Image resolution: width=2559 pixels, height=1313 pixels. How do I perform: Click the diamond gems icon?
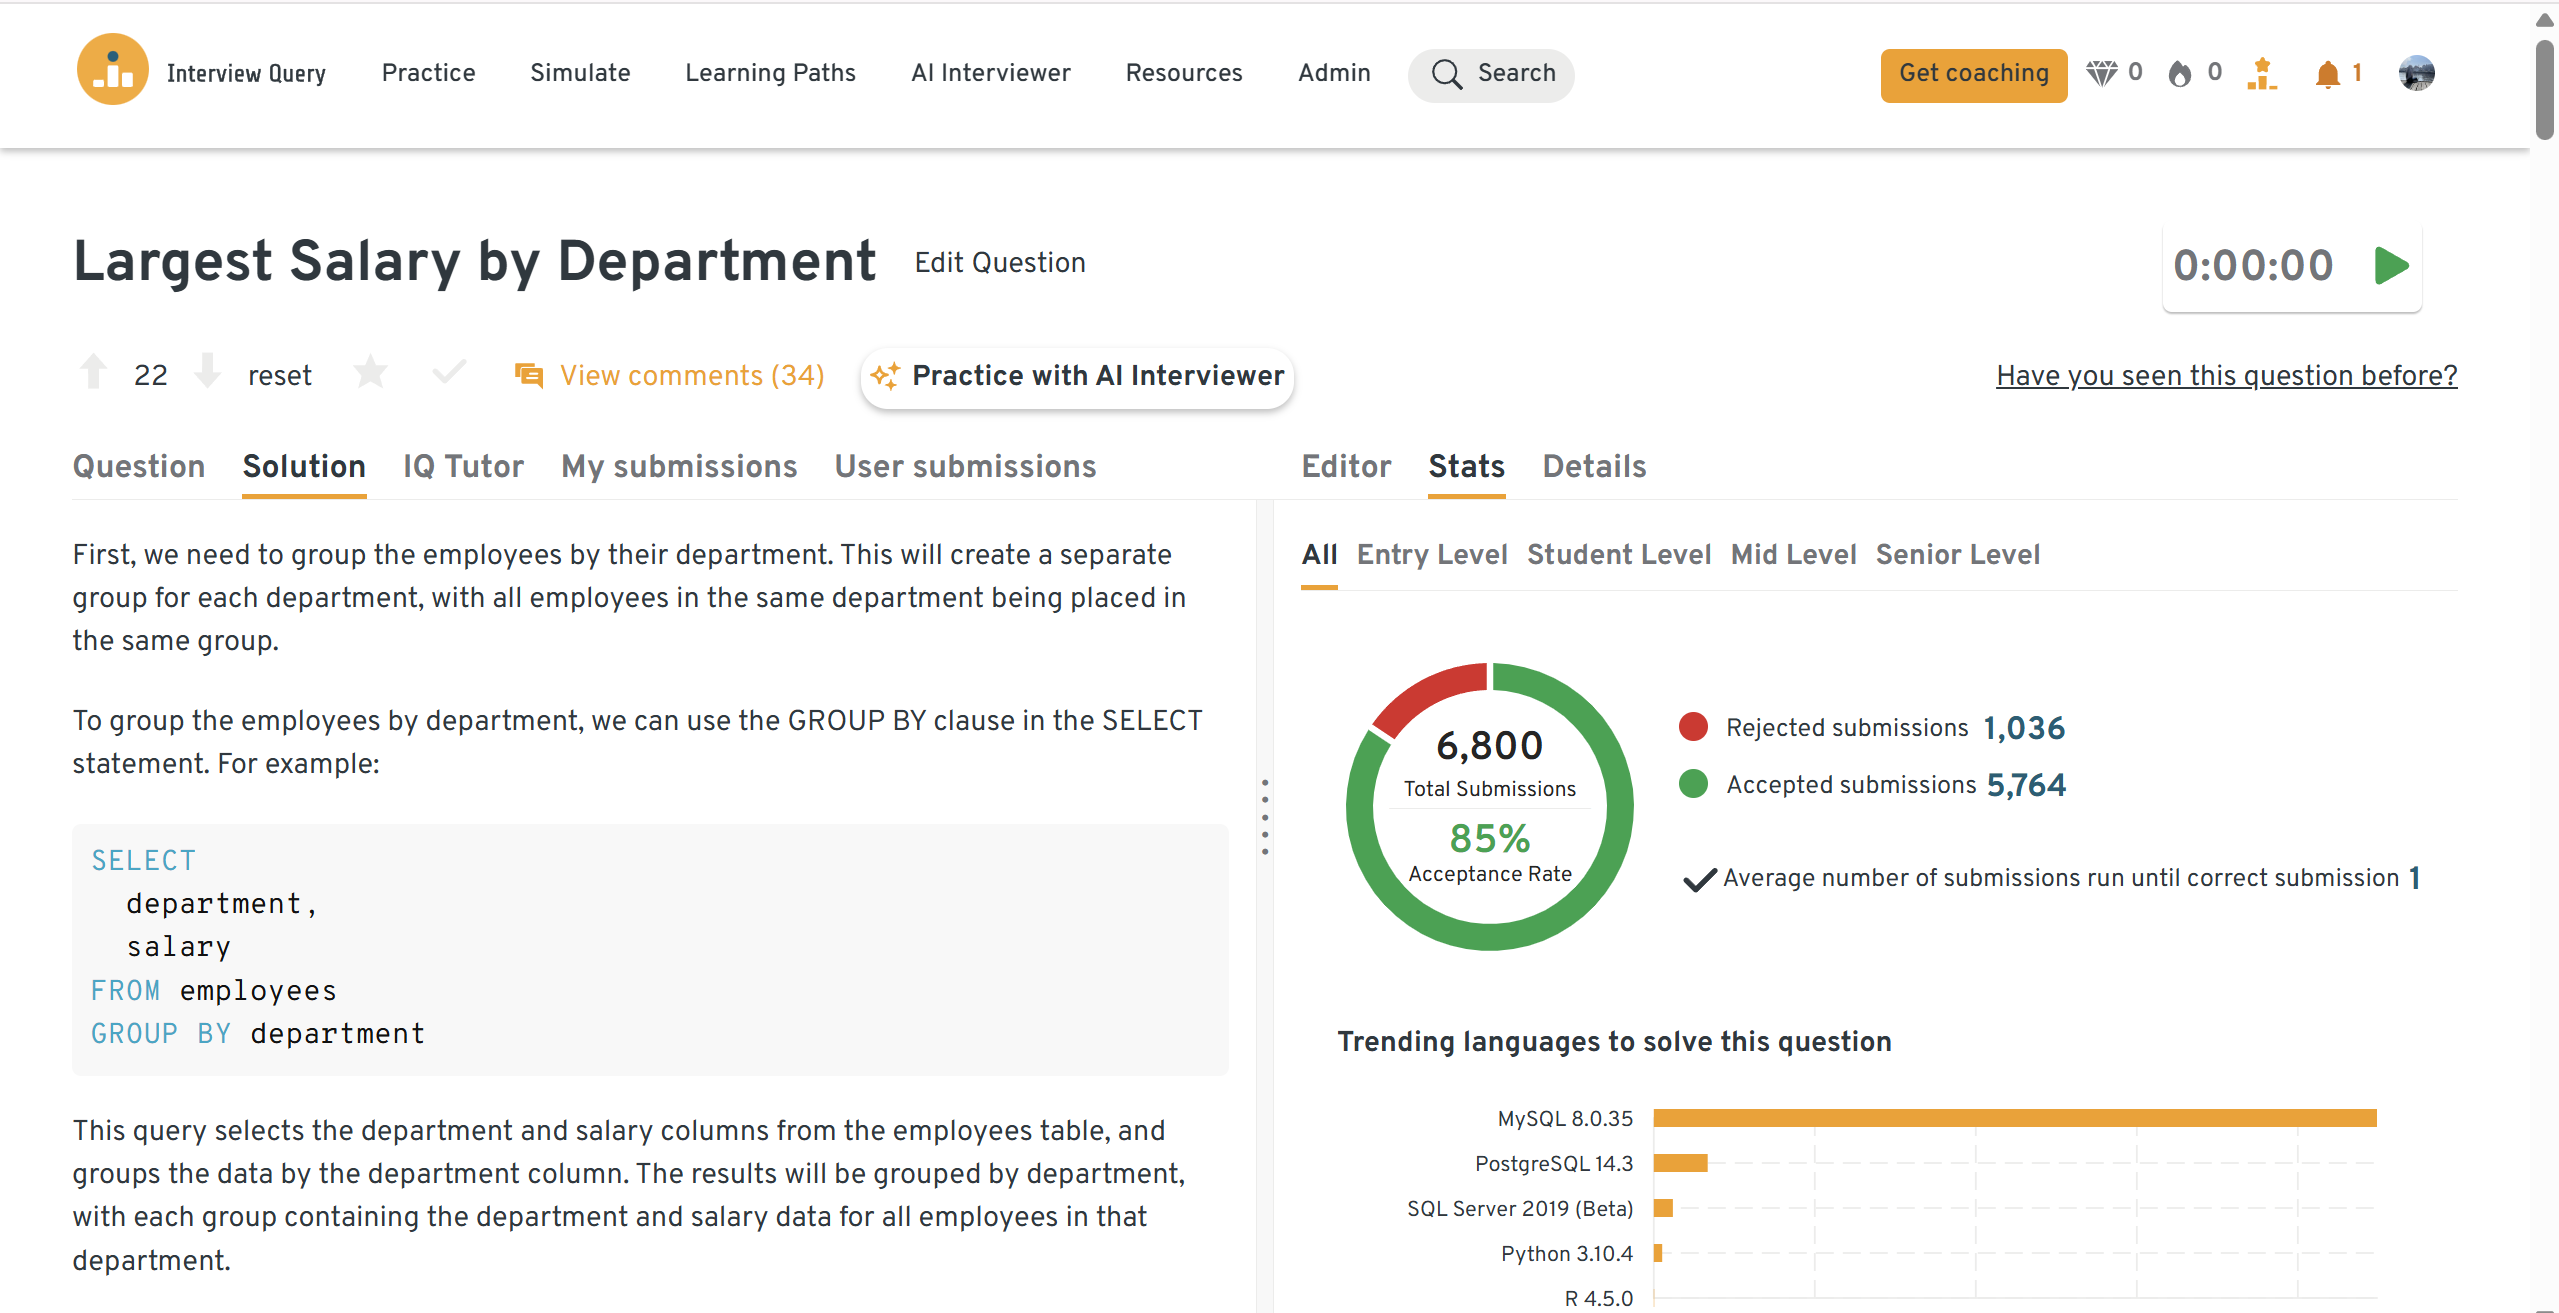tap(2101, 73)
